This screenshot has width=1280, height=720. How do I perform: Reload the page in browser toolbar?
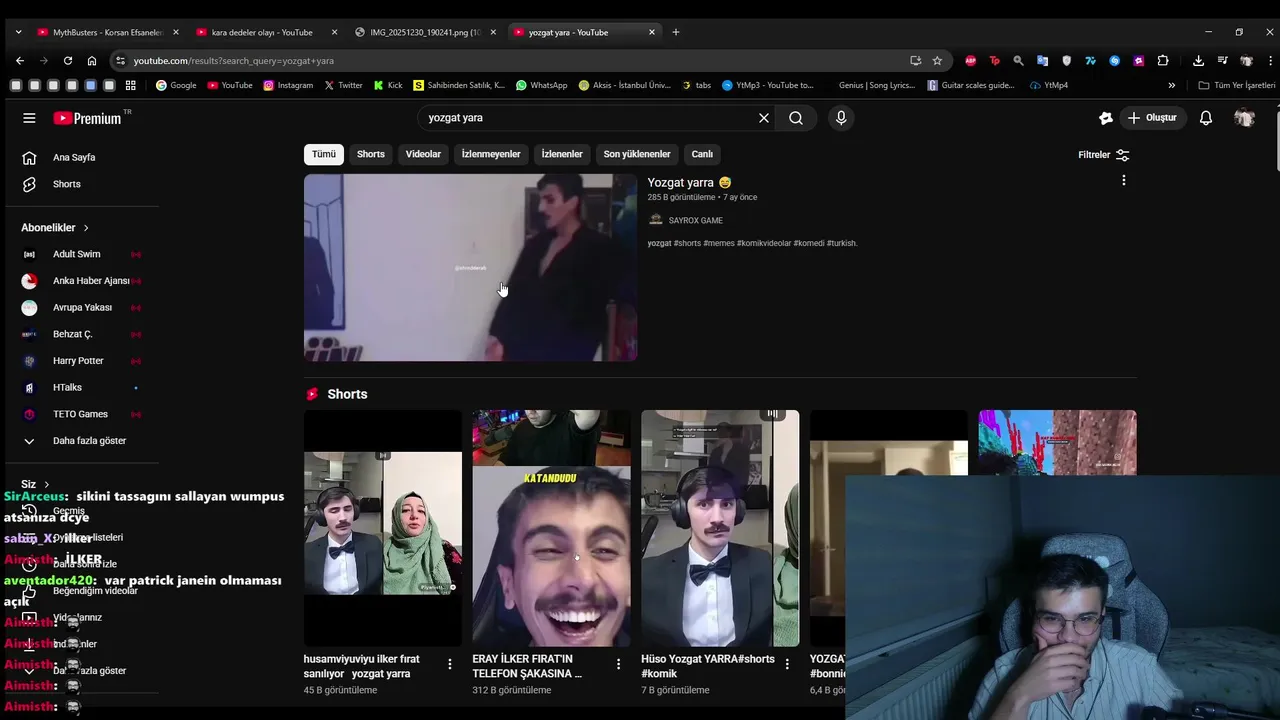click(67, 61)
